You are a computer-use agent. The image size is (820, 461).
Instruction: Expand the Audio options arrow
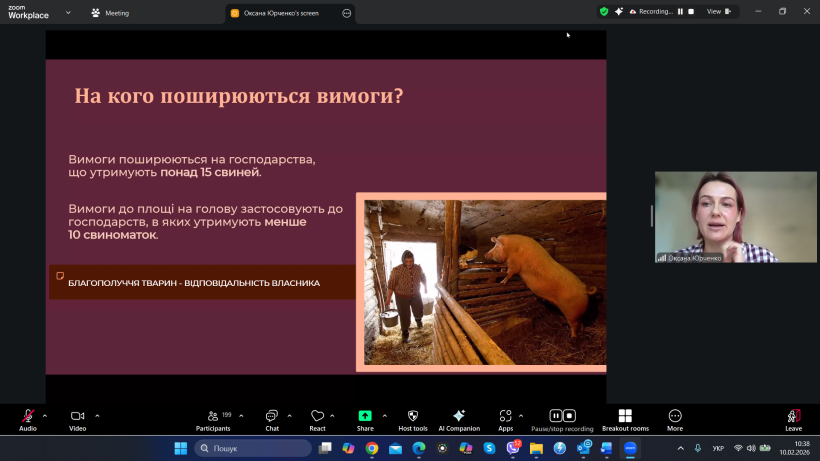45,415
